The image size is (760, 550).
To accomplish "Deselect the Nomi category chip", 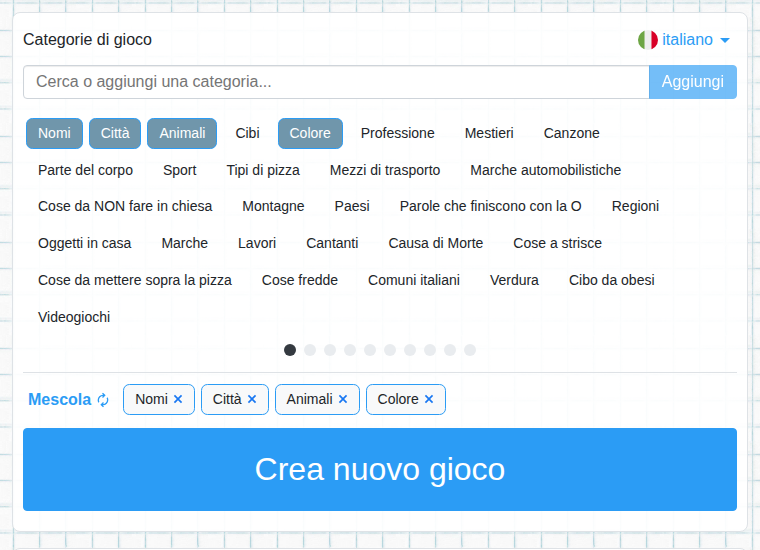I will 54,133.
